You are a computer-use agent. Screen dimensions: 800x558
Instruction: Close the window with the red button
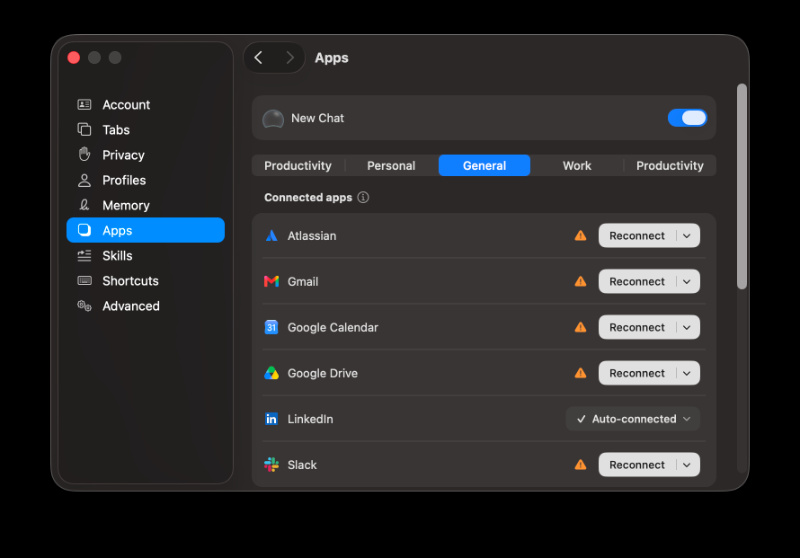[73, 58]
